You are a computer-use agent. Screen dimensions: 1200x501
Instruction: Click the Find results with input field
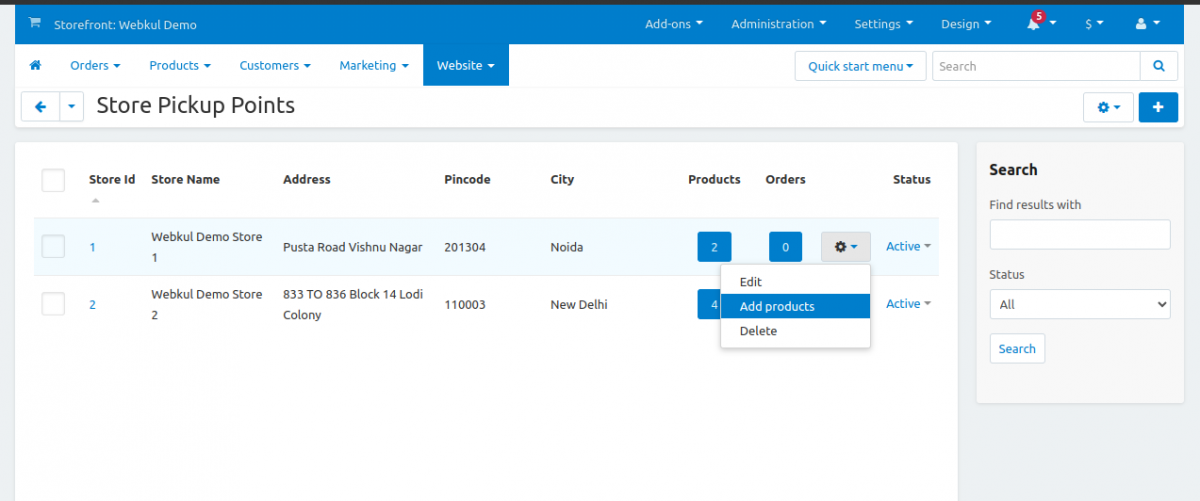pyautogui.click(x=1079, y=235)
